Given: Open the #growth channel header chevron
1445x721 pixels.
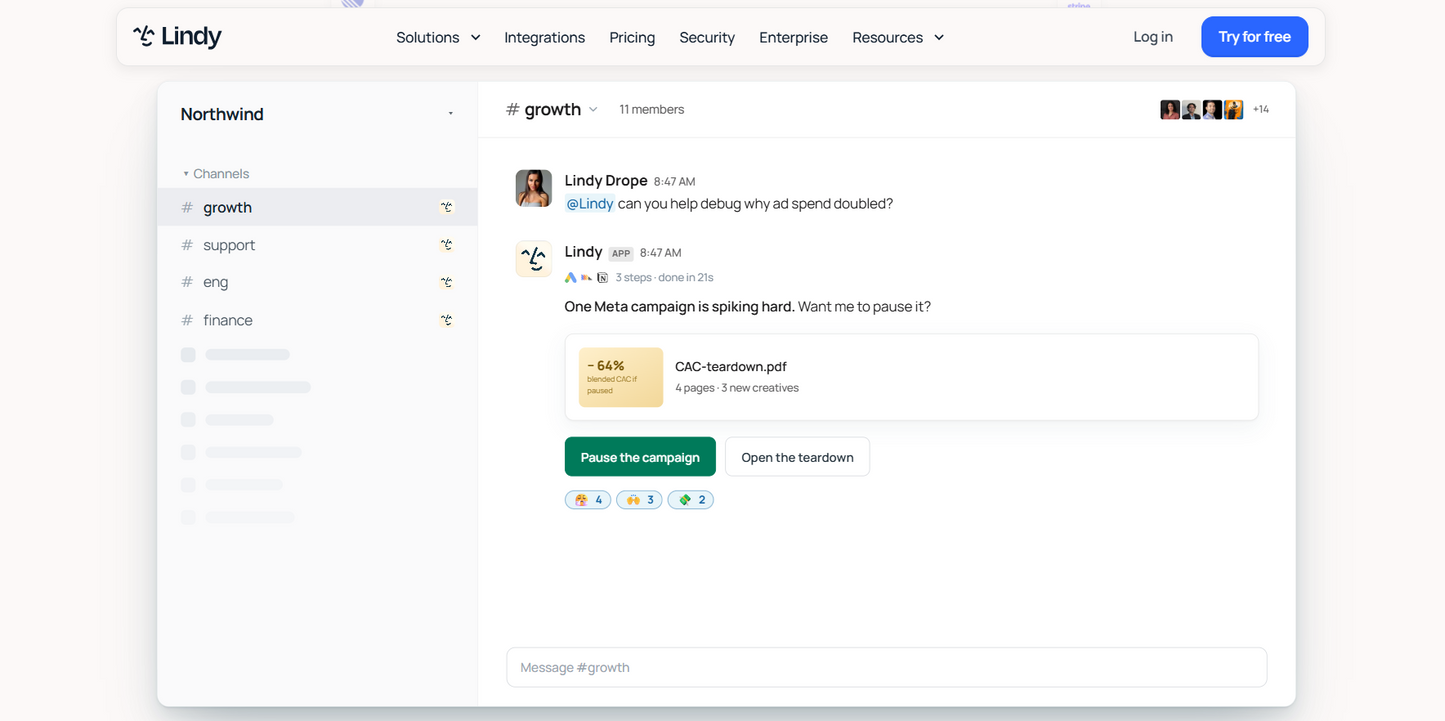Looking at the screenshot, I should pos(593,110).
